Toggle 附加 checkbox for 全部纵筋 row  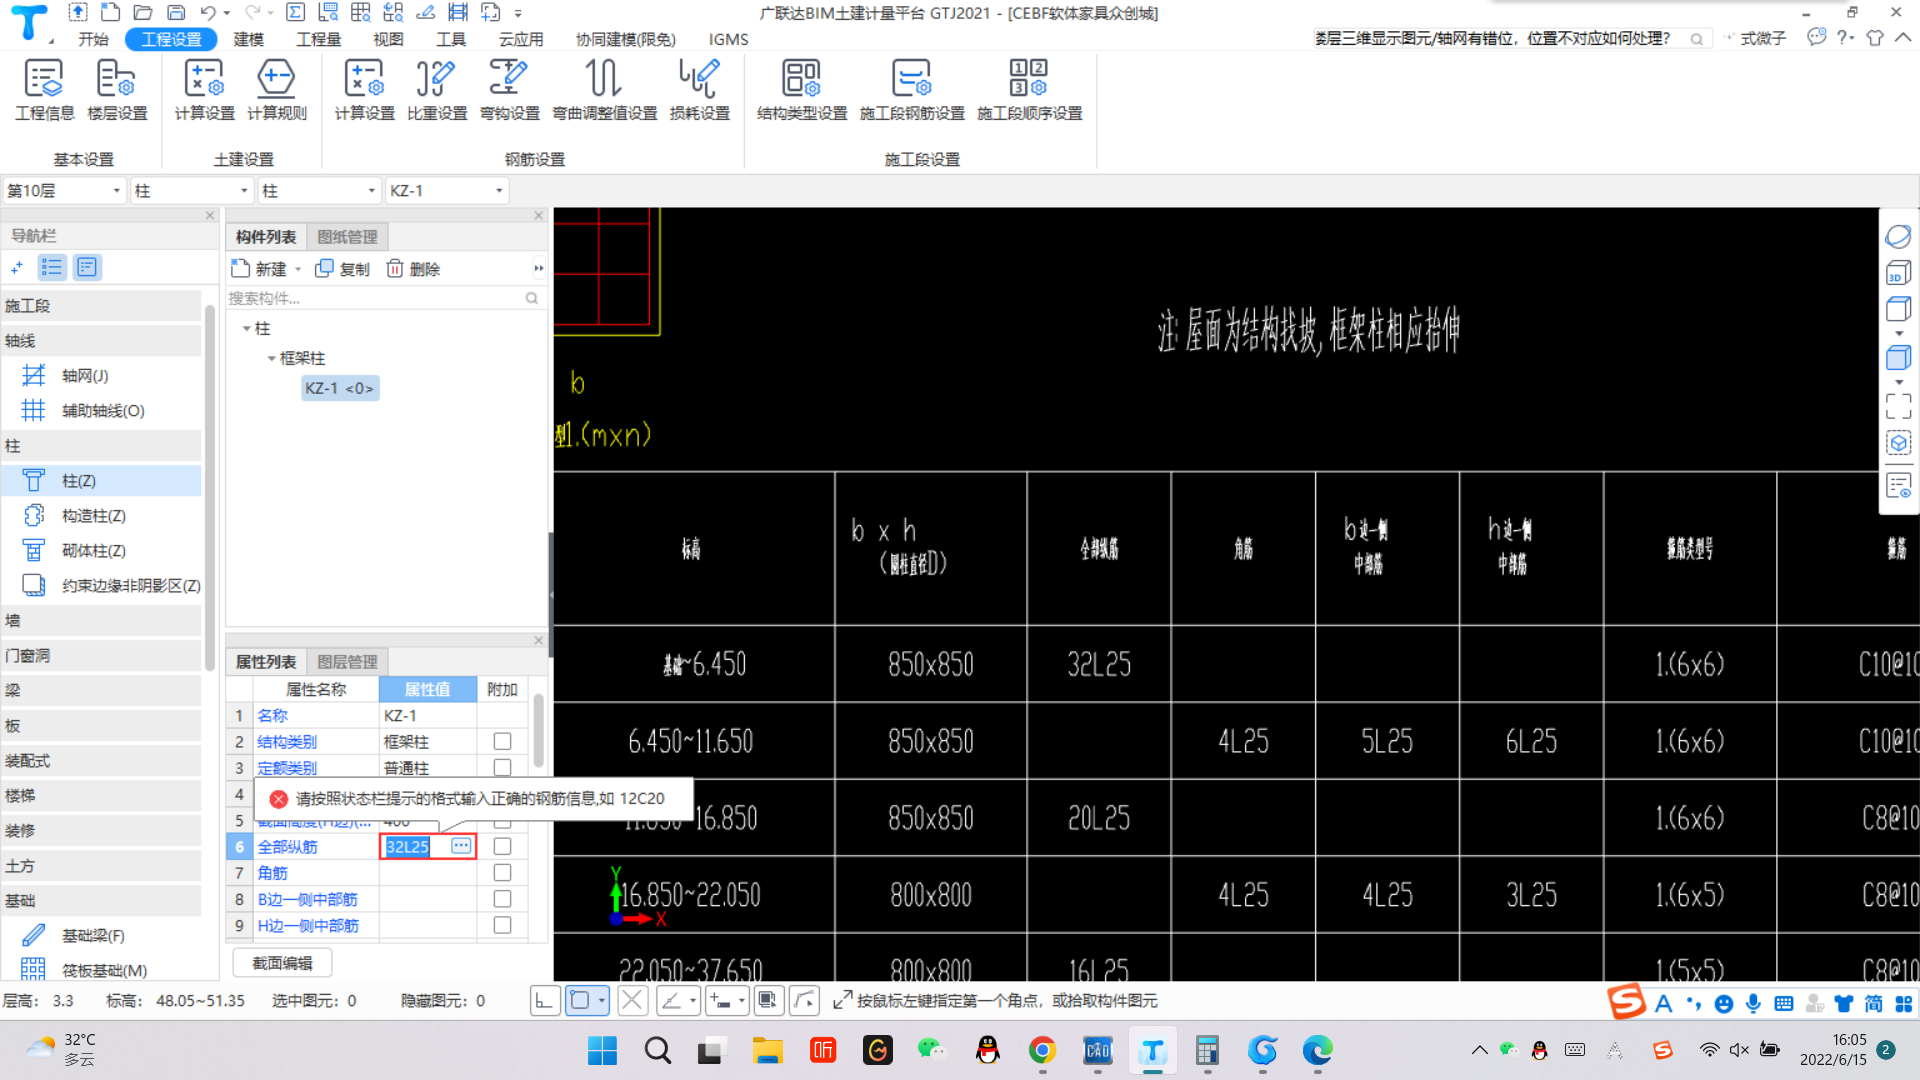(502, 847)
